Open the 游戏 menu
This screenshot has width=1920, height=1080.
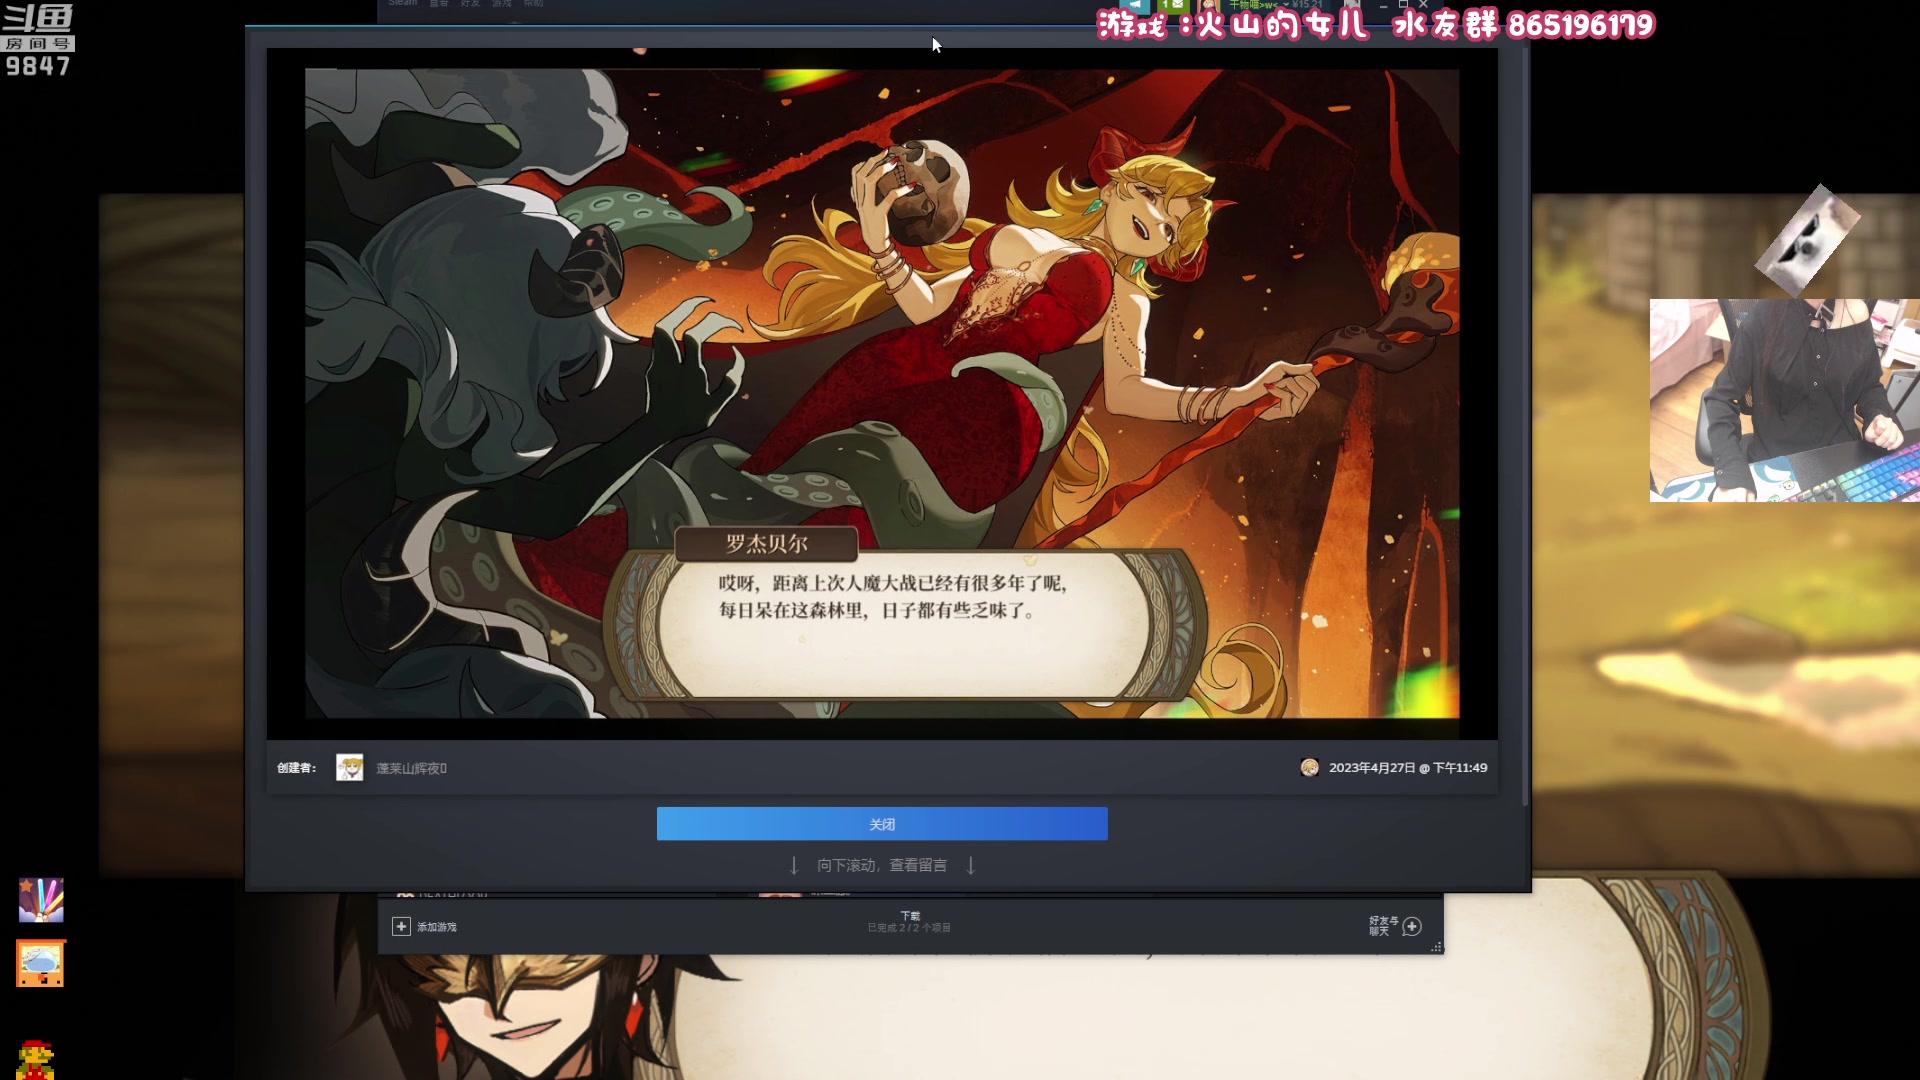504,4
